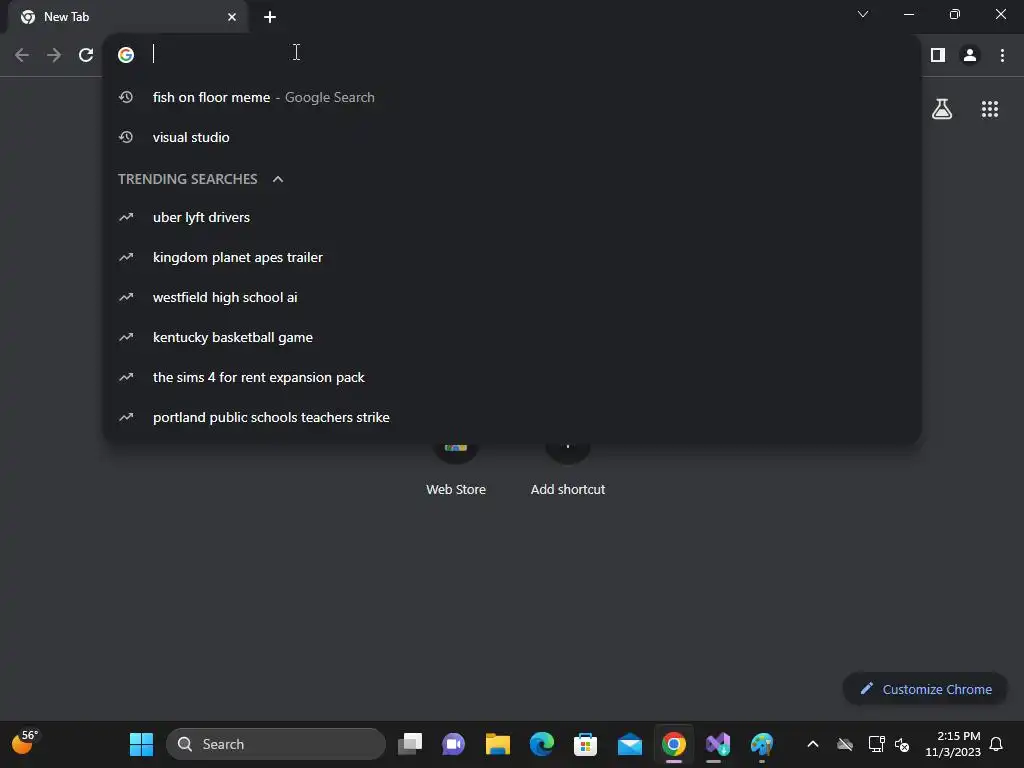Open the Google apps grid

(x=990, y=109)
